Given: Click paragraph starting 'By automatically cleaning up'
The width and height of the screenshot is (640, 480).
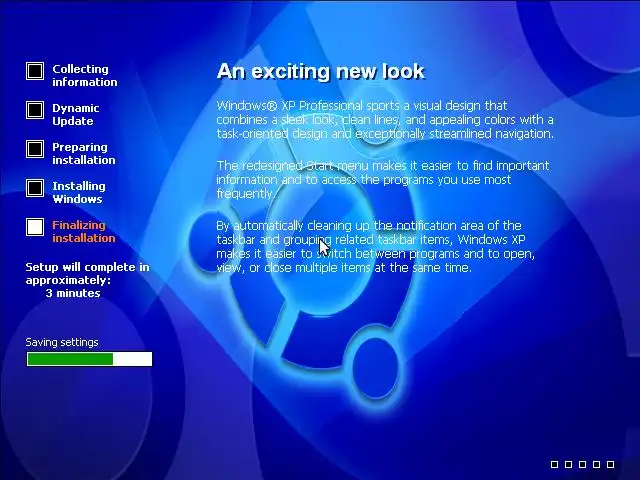Looking at the screenshot, I should (x=376, y=247).
